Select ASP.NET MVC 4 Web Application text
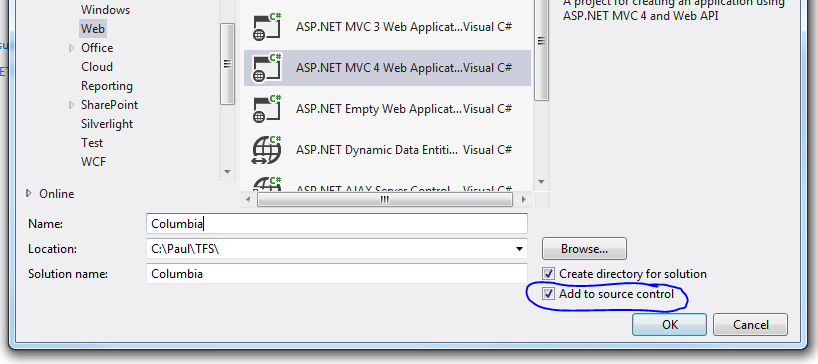Viewport: 818px width, 364px height. (x=379, y=68)
